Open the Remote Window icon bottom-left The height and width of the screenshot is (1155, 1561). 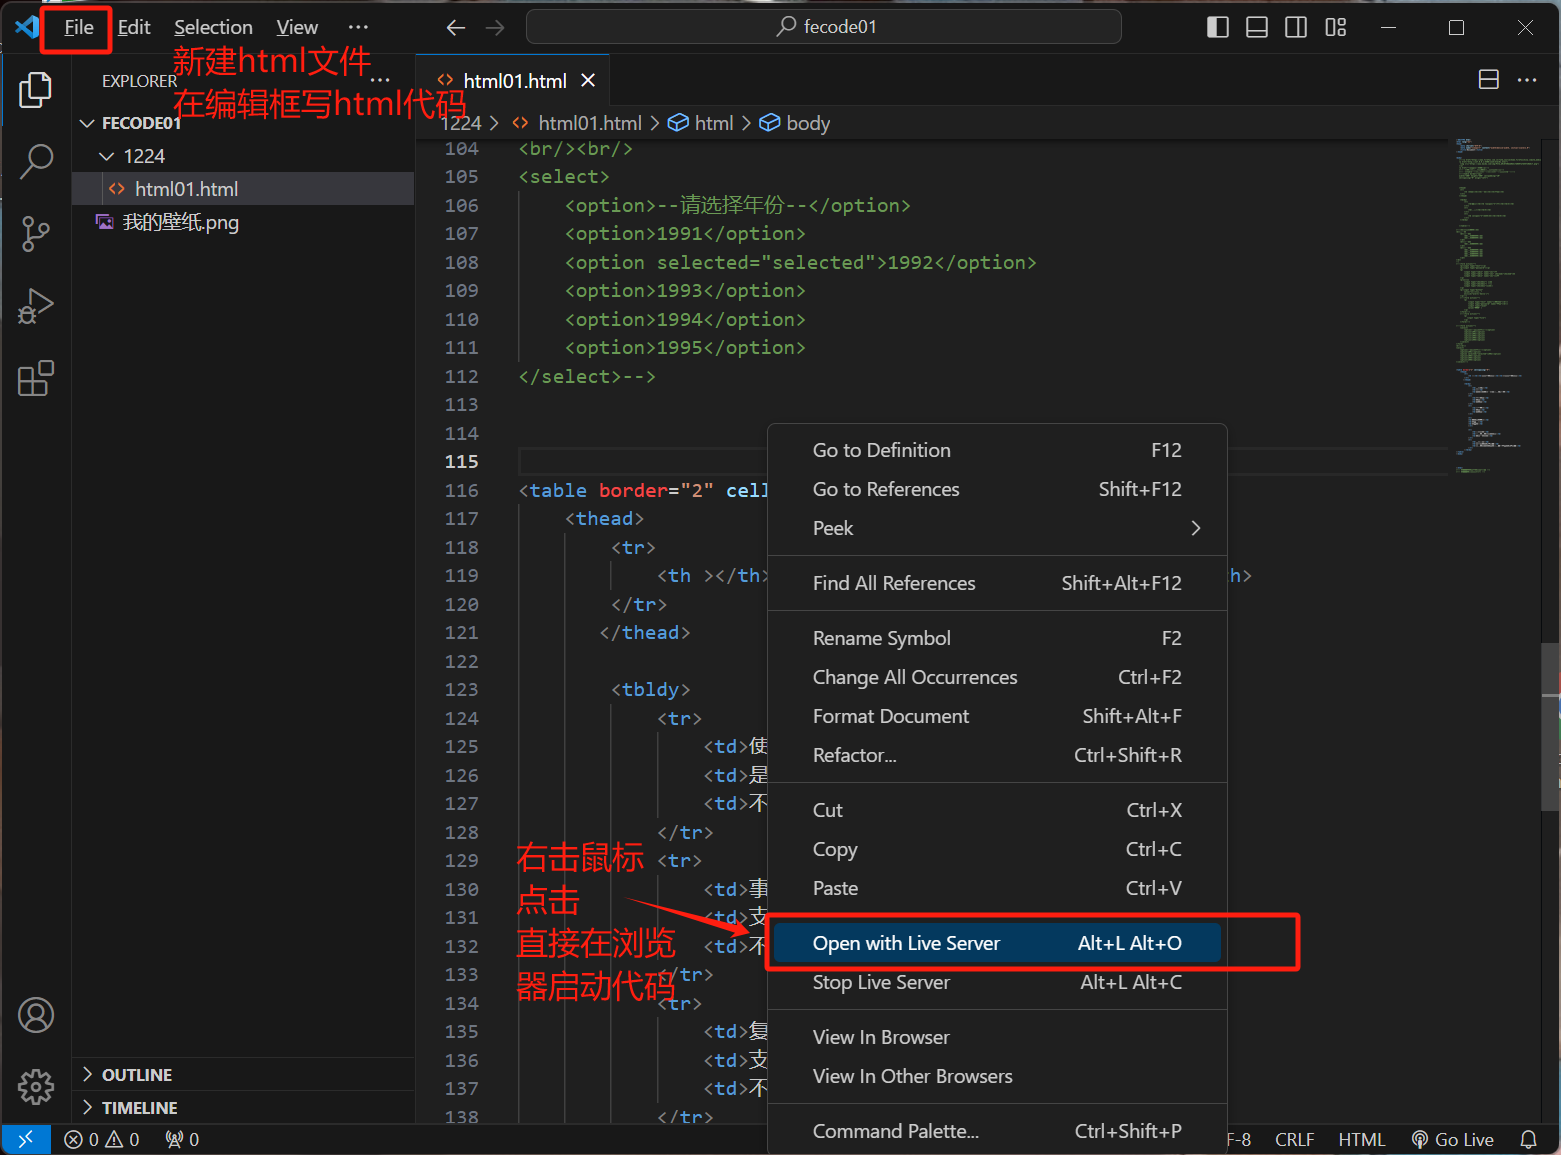[26, 1139]
